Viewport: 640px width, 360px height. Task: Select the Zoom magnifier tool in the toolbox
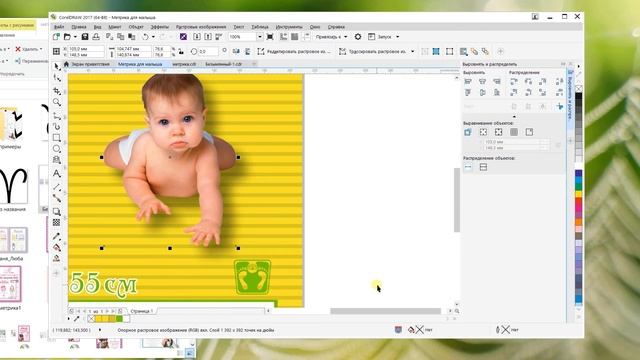(x=57, y=102)
